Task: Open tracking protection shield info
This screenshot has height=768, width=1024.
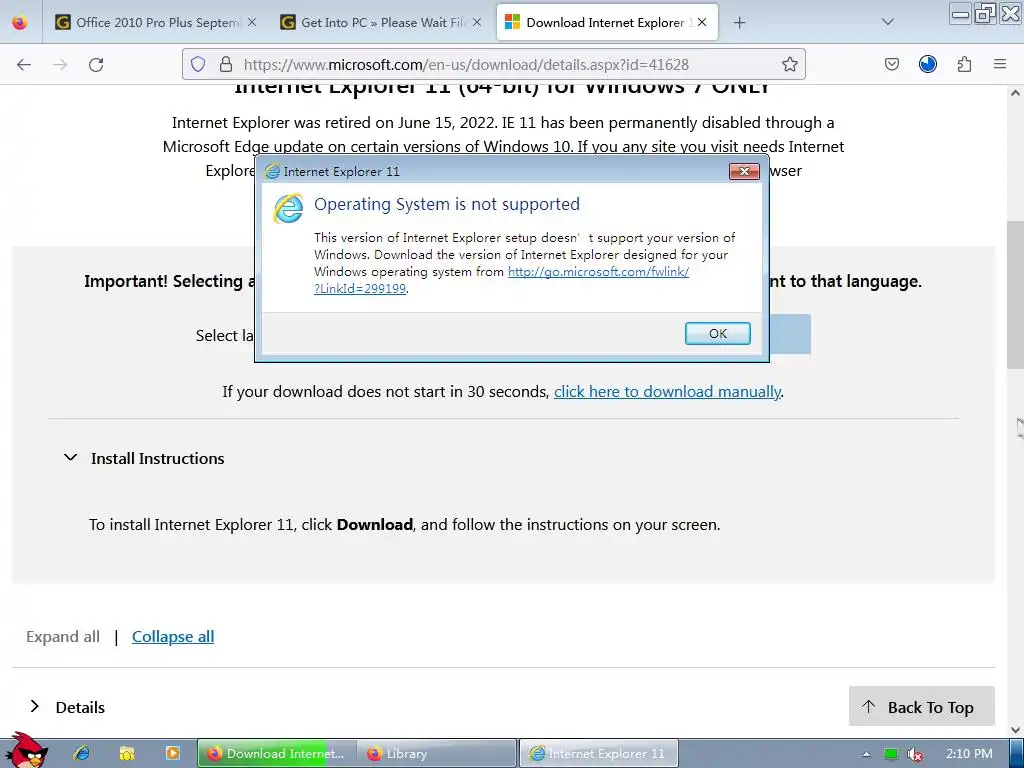Action: coord(198,64)
